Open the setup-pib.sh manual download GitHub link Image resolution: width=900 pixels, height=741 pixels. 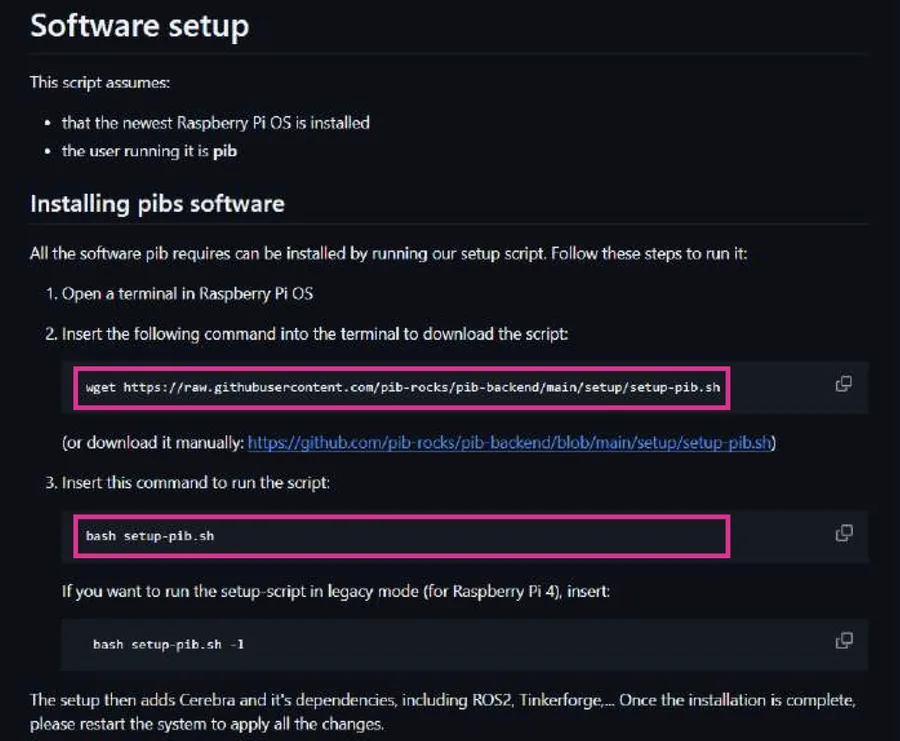click(509, 443)
